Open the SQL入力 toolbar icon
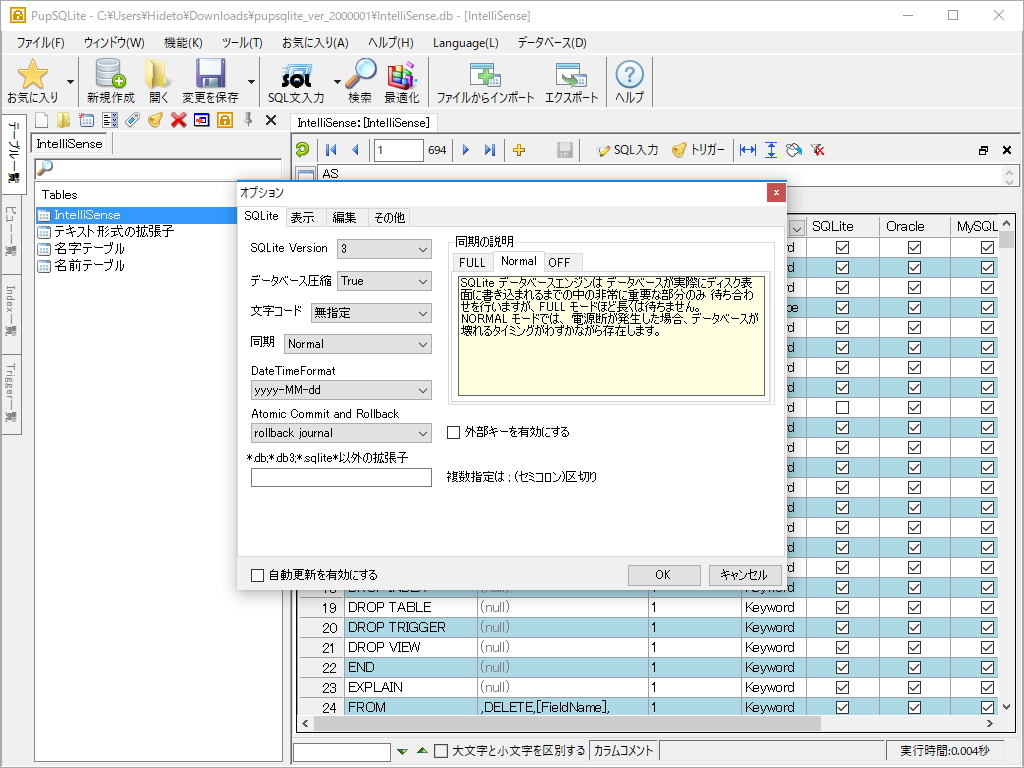 pos(296,75)
